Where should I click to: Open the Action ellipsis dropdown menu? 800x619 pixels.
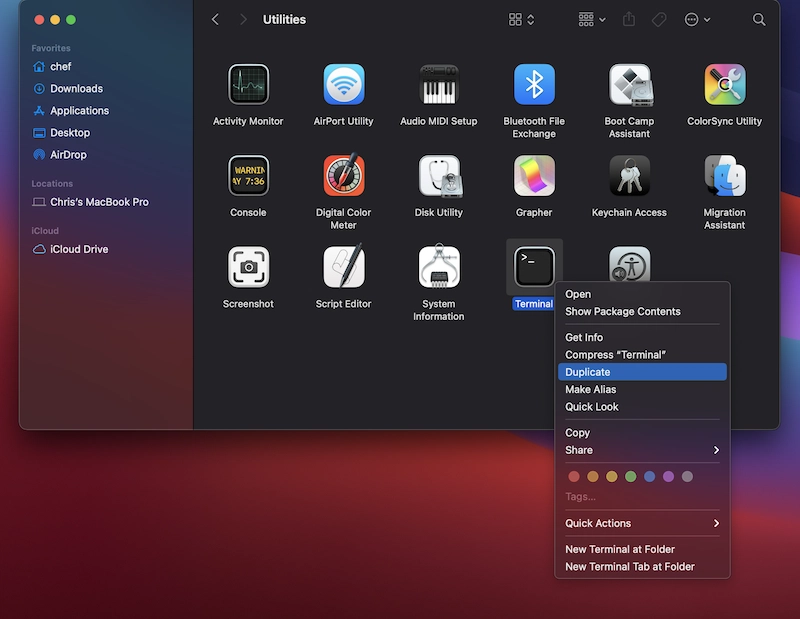[697, 19]
